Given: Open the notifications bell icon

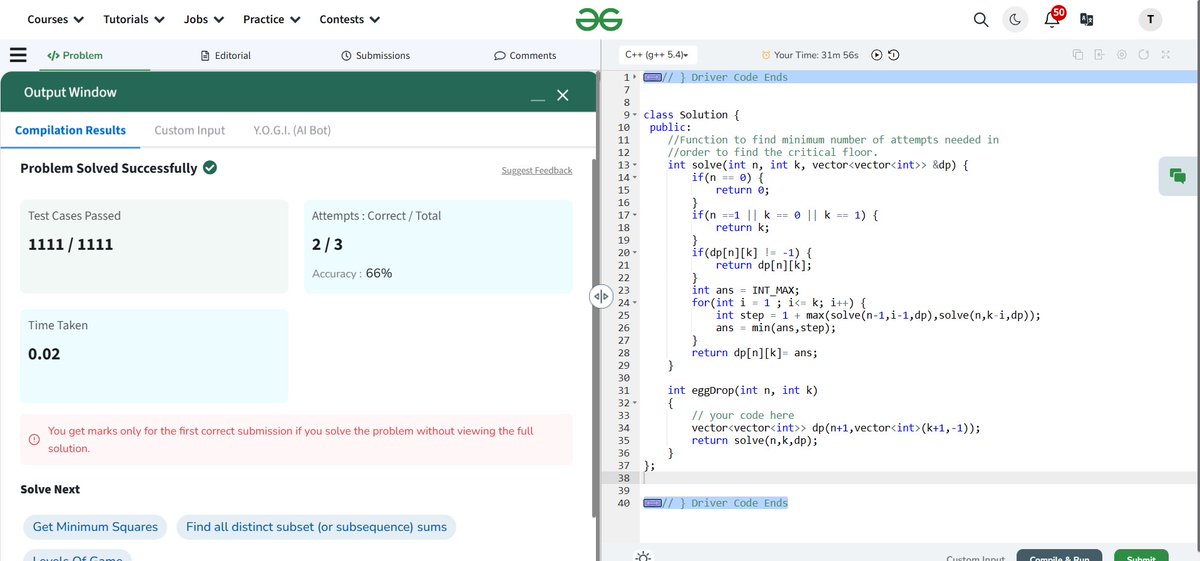Looking at the screenshot, I should click(x=1052, y=20).
